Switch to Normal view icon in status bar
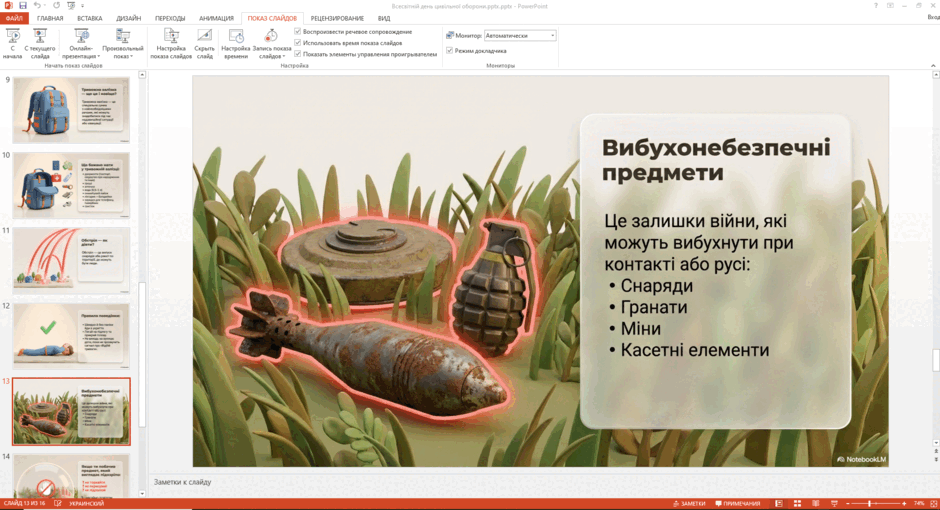The image size is (940, 510). coord(779,504)
